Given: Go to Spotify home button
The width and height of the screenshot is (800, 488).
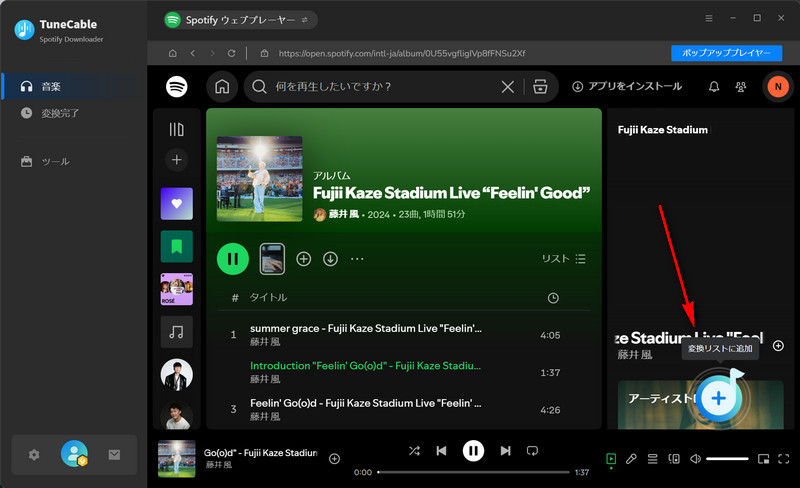Looking at the screenshot, I should pyautogui.click(x=222, y=87).
